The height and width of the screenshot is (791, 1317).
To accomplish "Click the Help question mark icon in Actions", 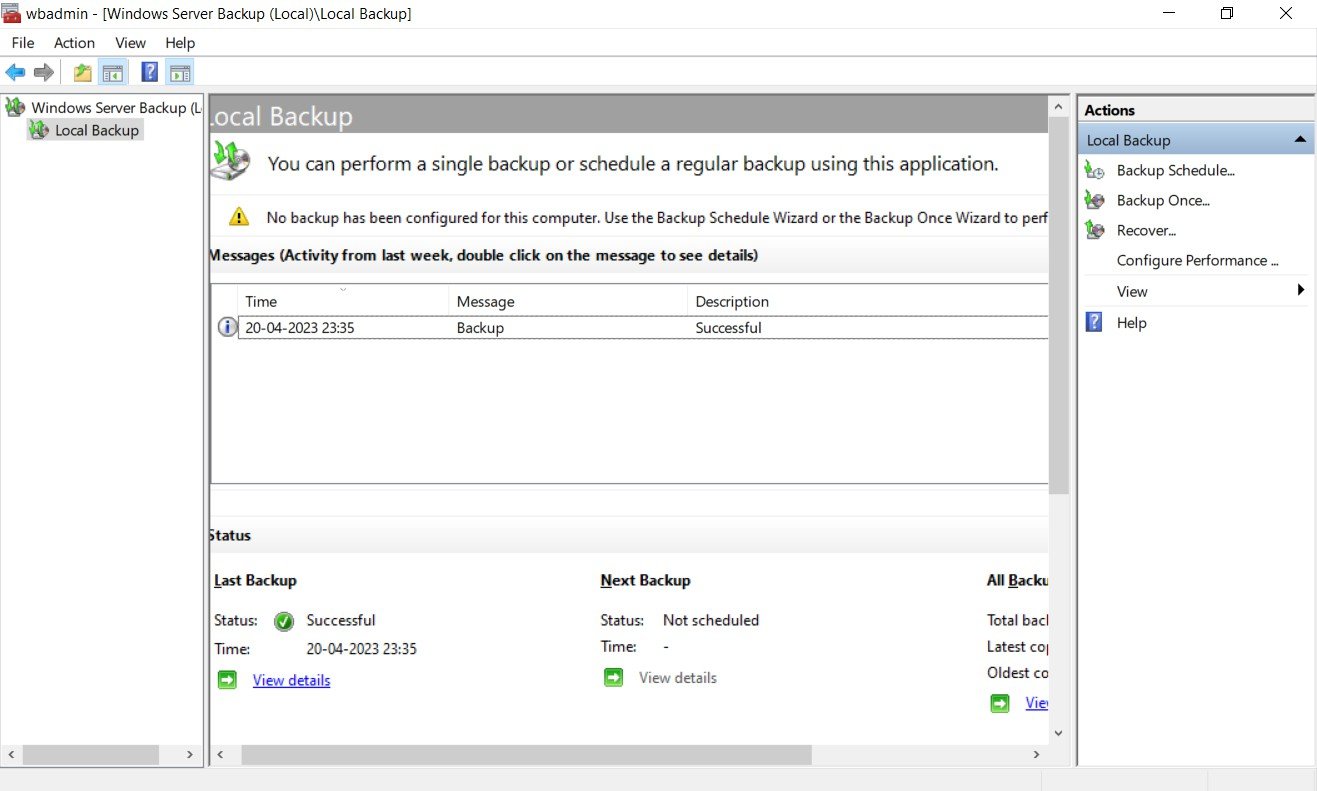I will [x=1094, y=322].
